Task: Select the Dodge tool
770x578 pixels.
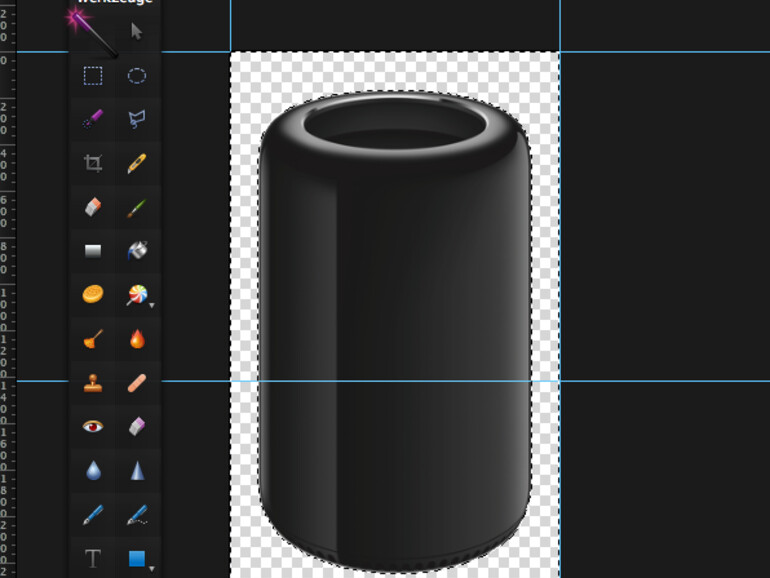Action: tap(93, 339)
